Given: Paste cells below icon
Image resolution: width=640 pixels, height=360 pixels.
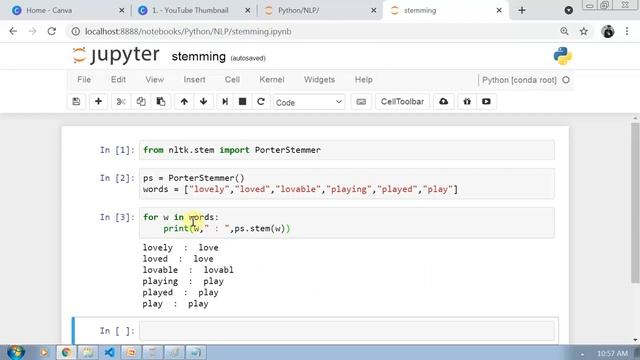Looking at the screenshot, I should pyautogui.click(x=161, y=102).
